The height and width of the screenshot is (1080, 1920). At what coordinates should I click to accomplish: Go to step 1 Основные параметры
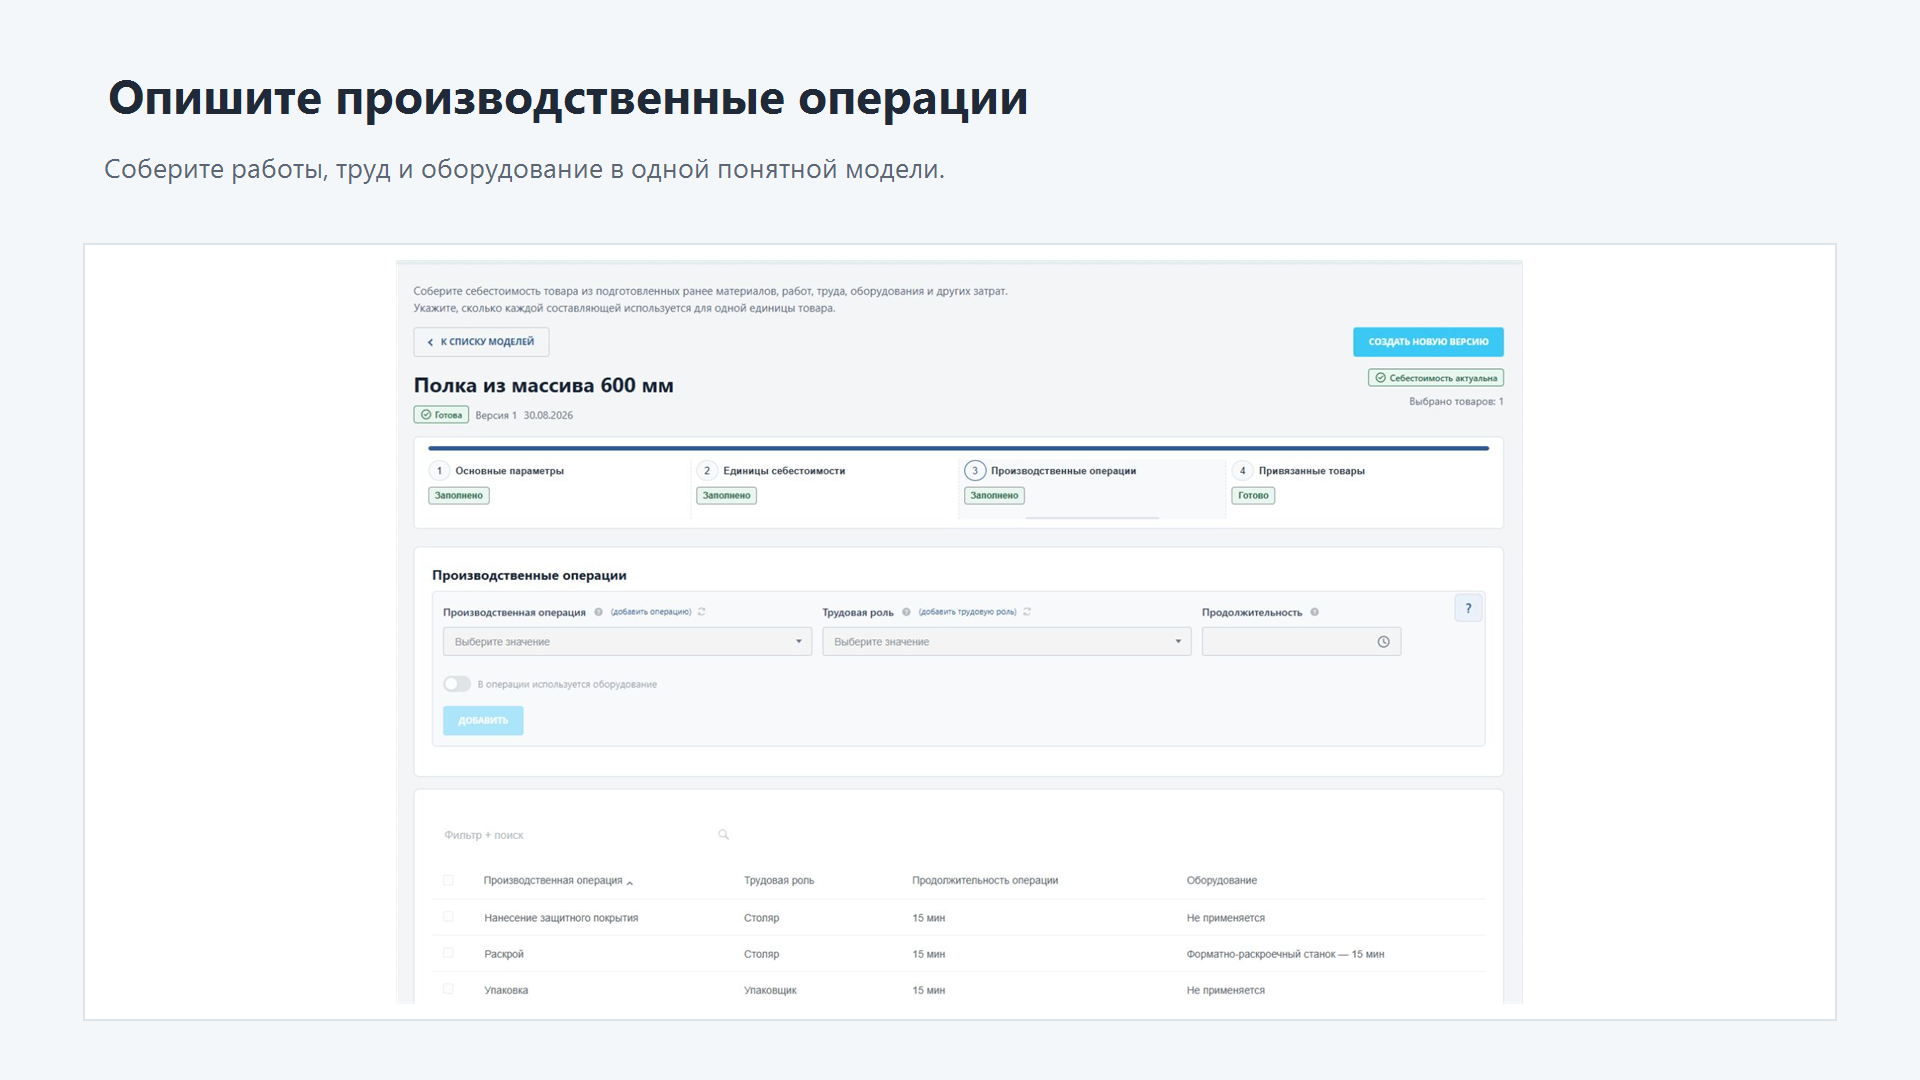[510, 471]
